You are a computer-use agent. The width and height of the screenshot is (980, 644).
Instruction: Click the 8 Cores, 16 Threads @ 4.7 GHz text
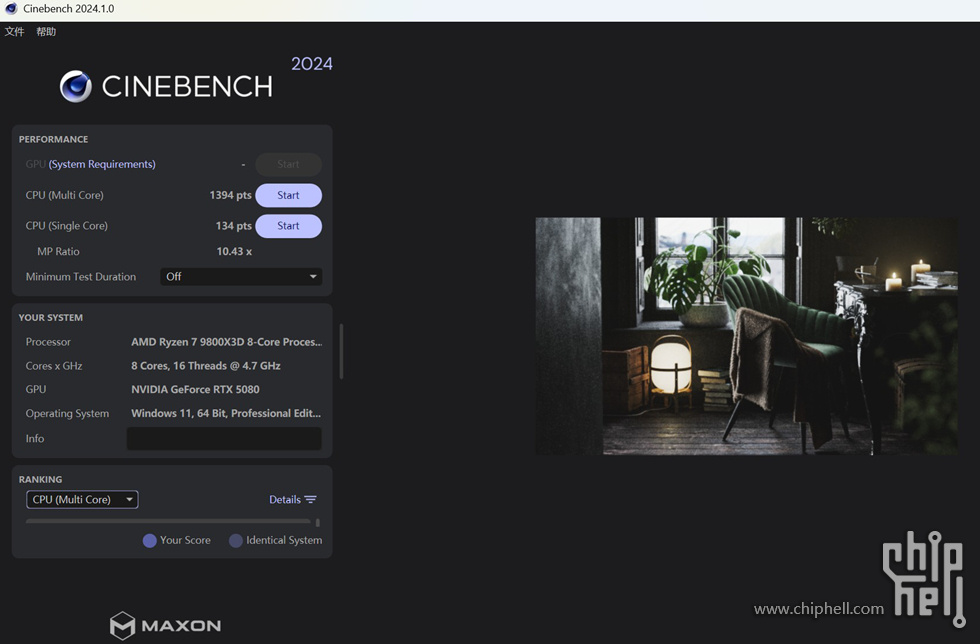click(206, 366)
